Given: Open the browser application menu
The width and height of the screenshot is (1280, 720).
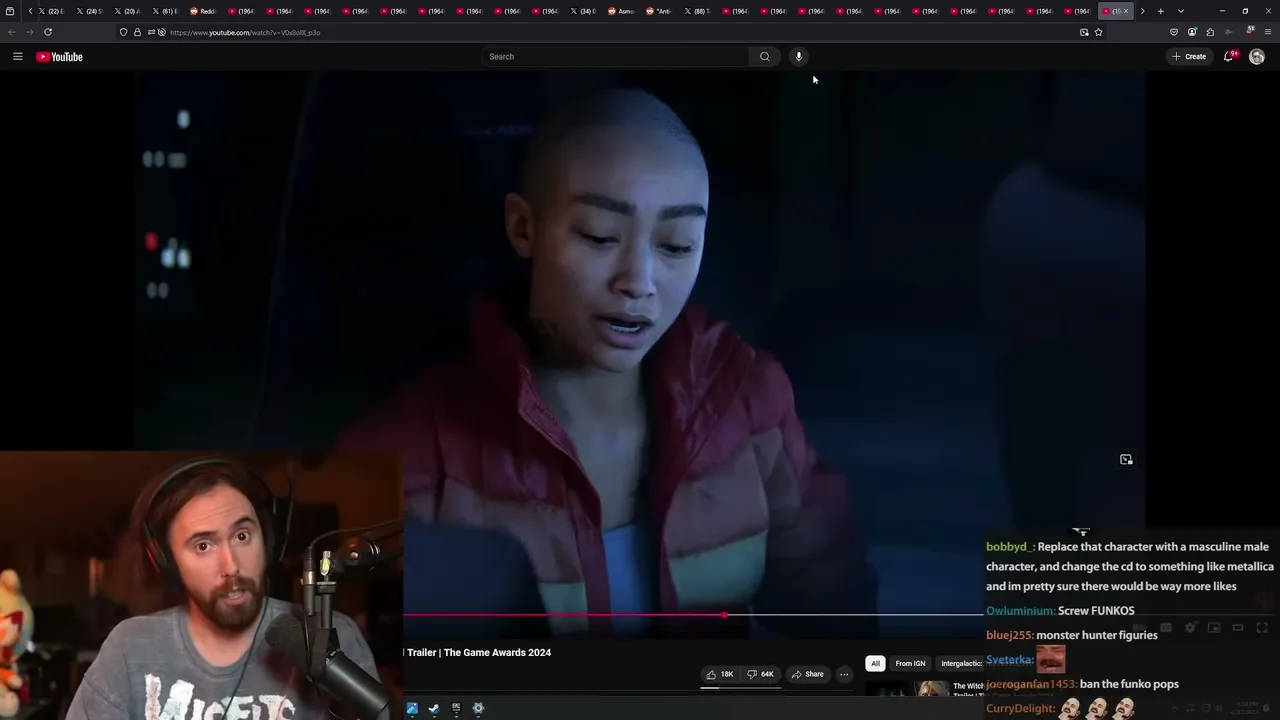Looking at the screenshot, I should click(x=1268, y=32).
